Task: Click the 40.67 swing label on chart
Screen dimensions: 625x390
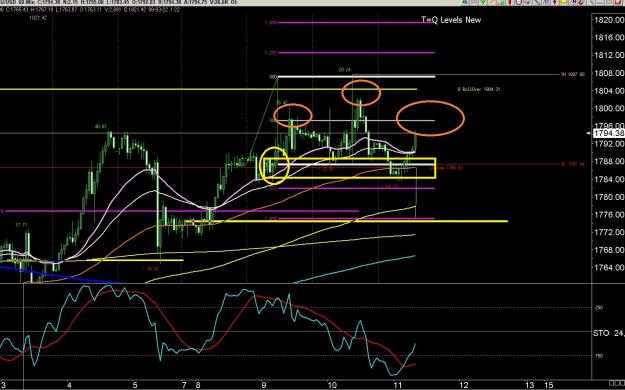Action: 101,127
